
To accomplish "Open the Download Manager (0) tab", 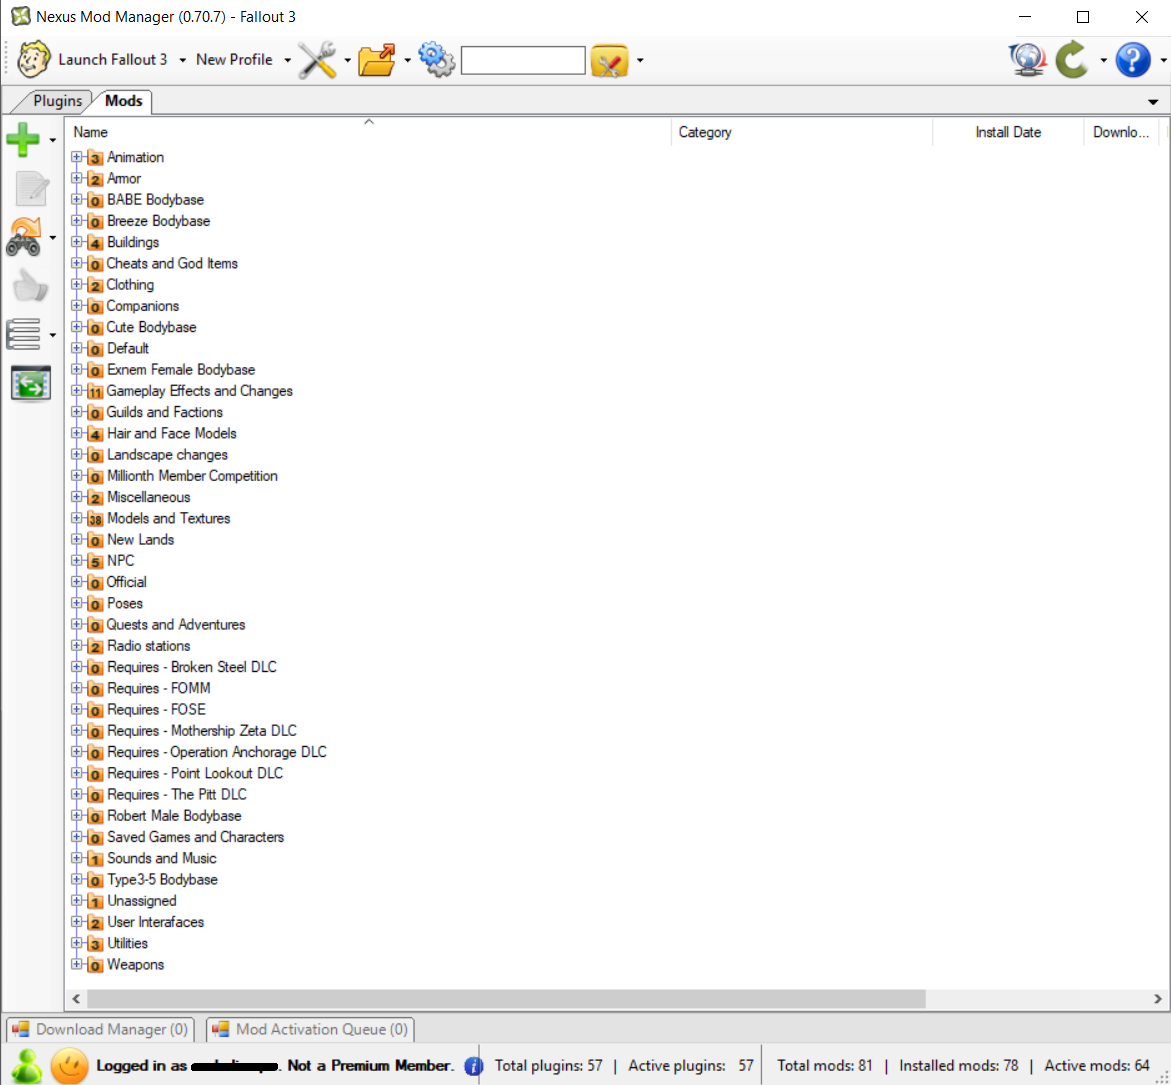I will [101, 1030].
